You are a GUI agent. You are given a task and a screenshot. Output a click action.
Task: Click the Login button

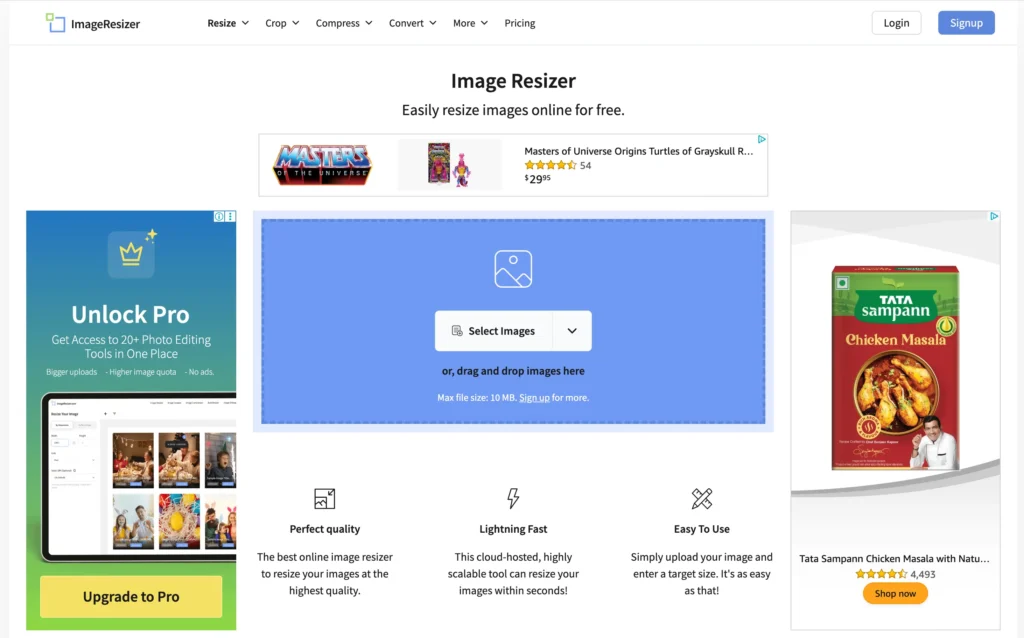[896, 23]
